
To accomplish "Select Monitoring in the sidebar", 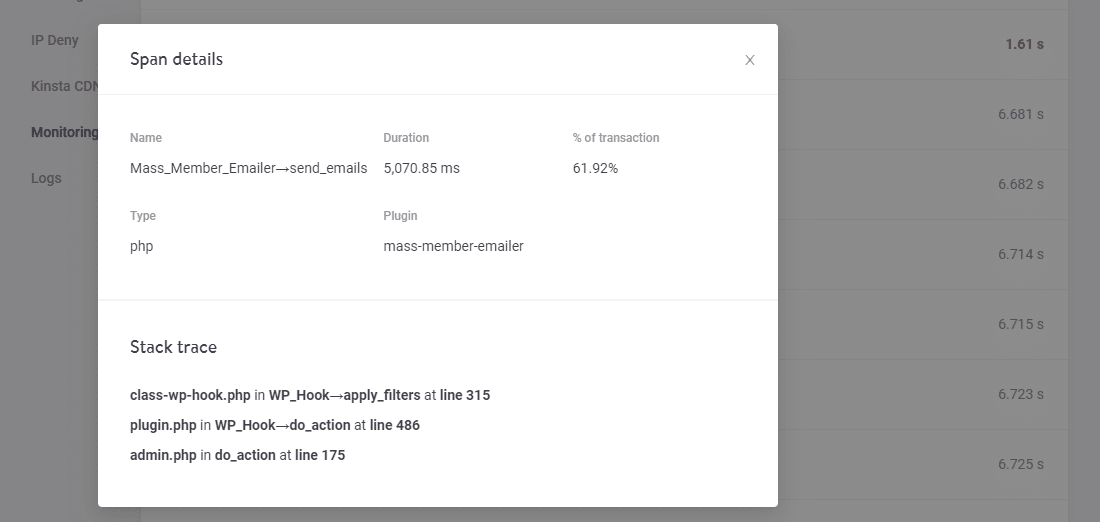I will 64,132.
